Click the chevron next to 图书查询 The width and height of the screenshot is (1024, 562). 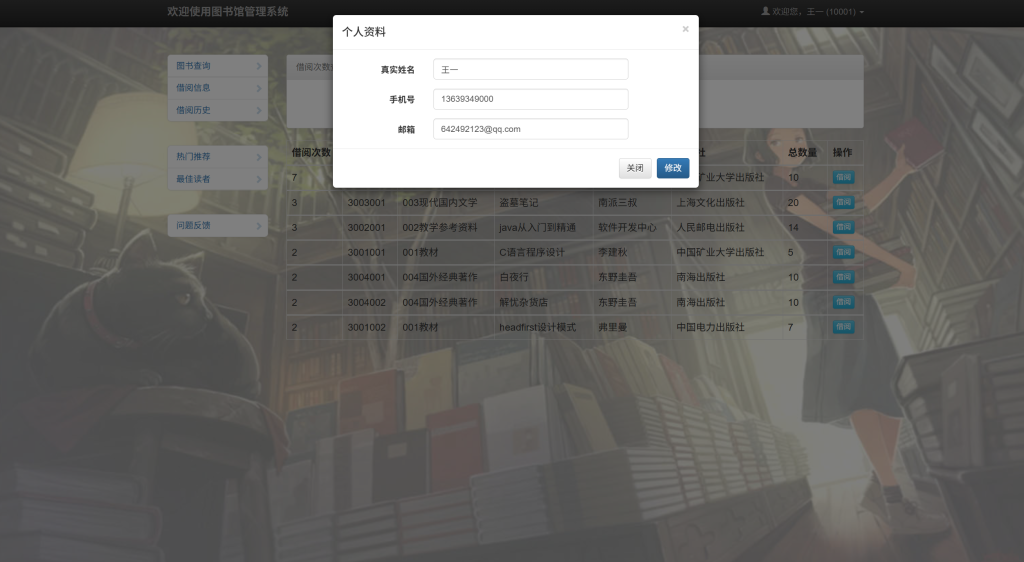pyautogui.click(x=259, y=66)
